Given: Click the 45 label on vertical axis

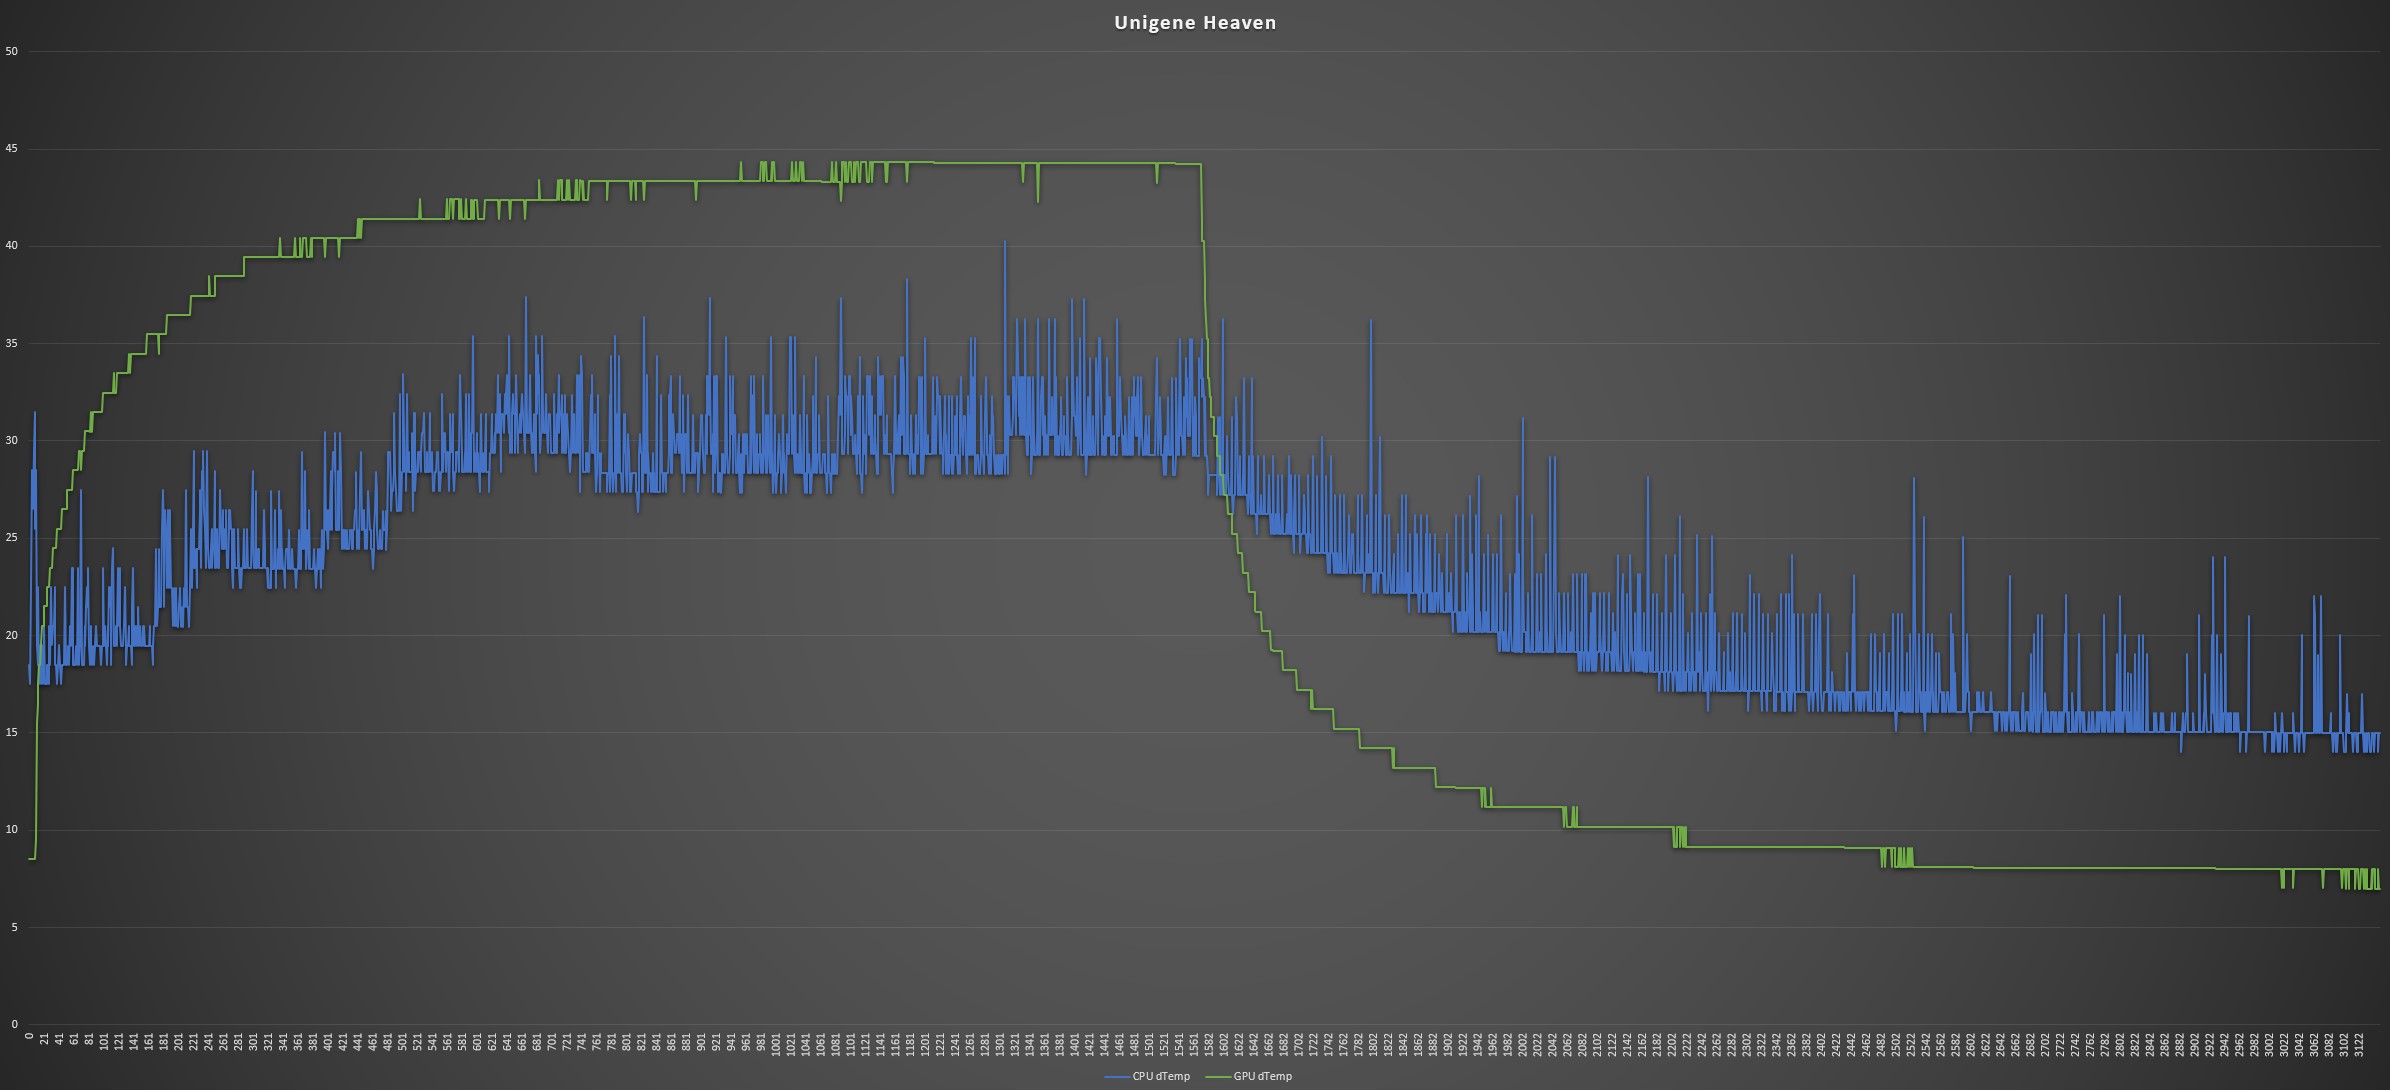Looking at the screenshot, I should tap(12, 149).
